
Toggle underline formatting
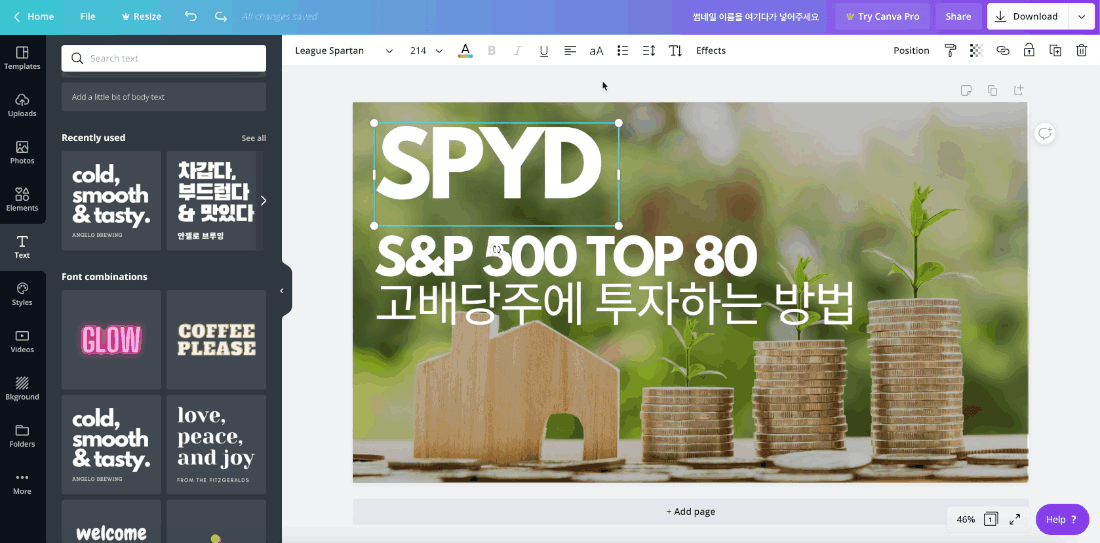click(544, 51)
